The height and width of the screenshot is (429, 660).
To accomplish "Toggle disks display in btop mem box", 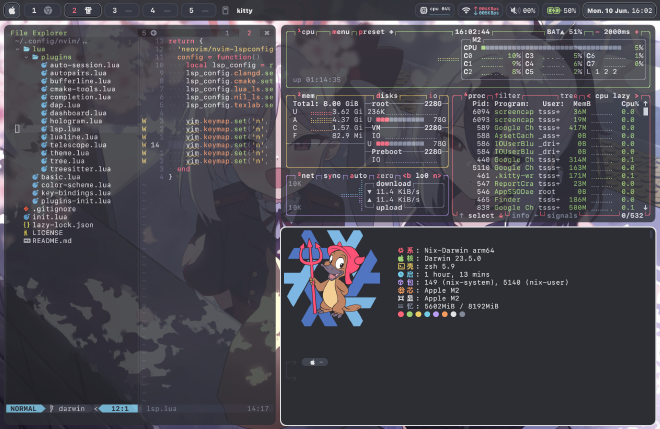I will (386, 96).
